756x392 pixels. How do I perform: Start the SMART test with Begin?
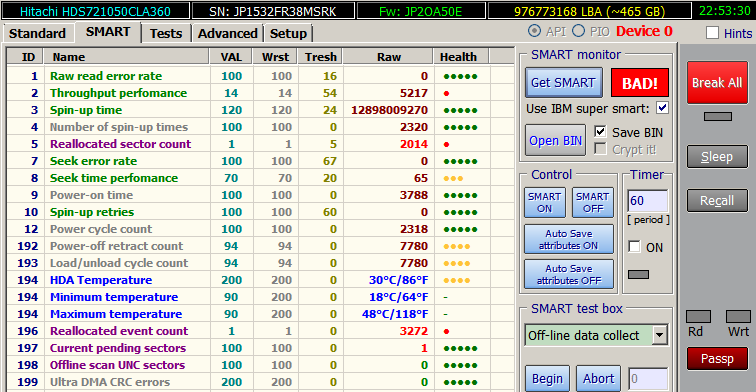click(547, 378)
